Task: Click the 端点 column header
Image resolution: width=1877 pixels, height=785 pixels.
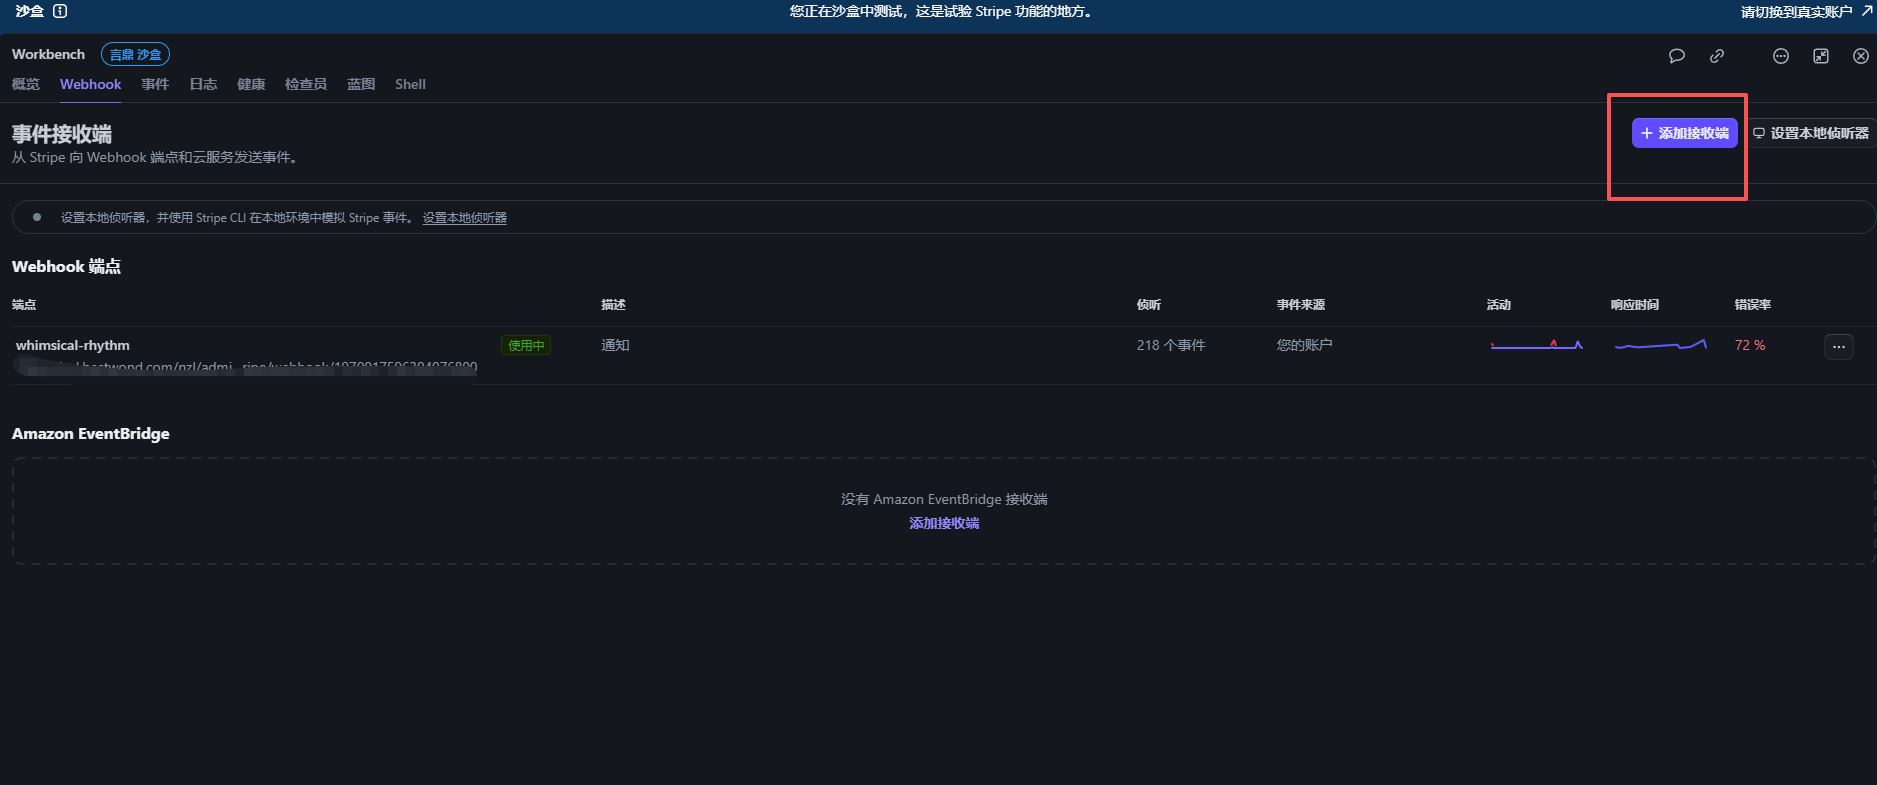Action: point(24,305)
